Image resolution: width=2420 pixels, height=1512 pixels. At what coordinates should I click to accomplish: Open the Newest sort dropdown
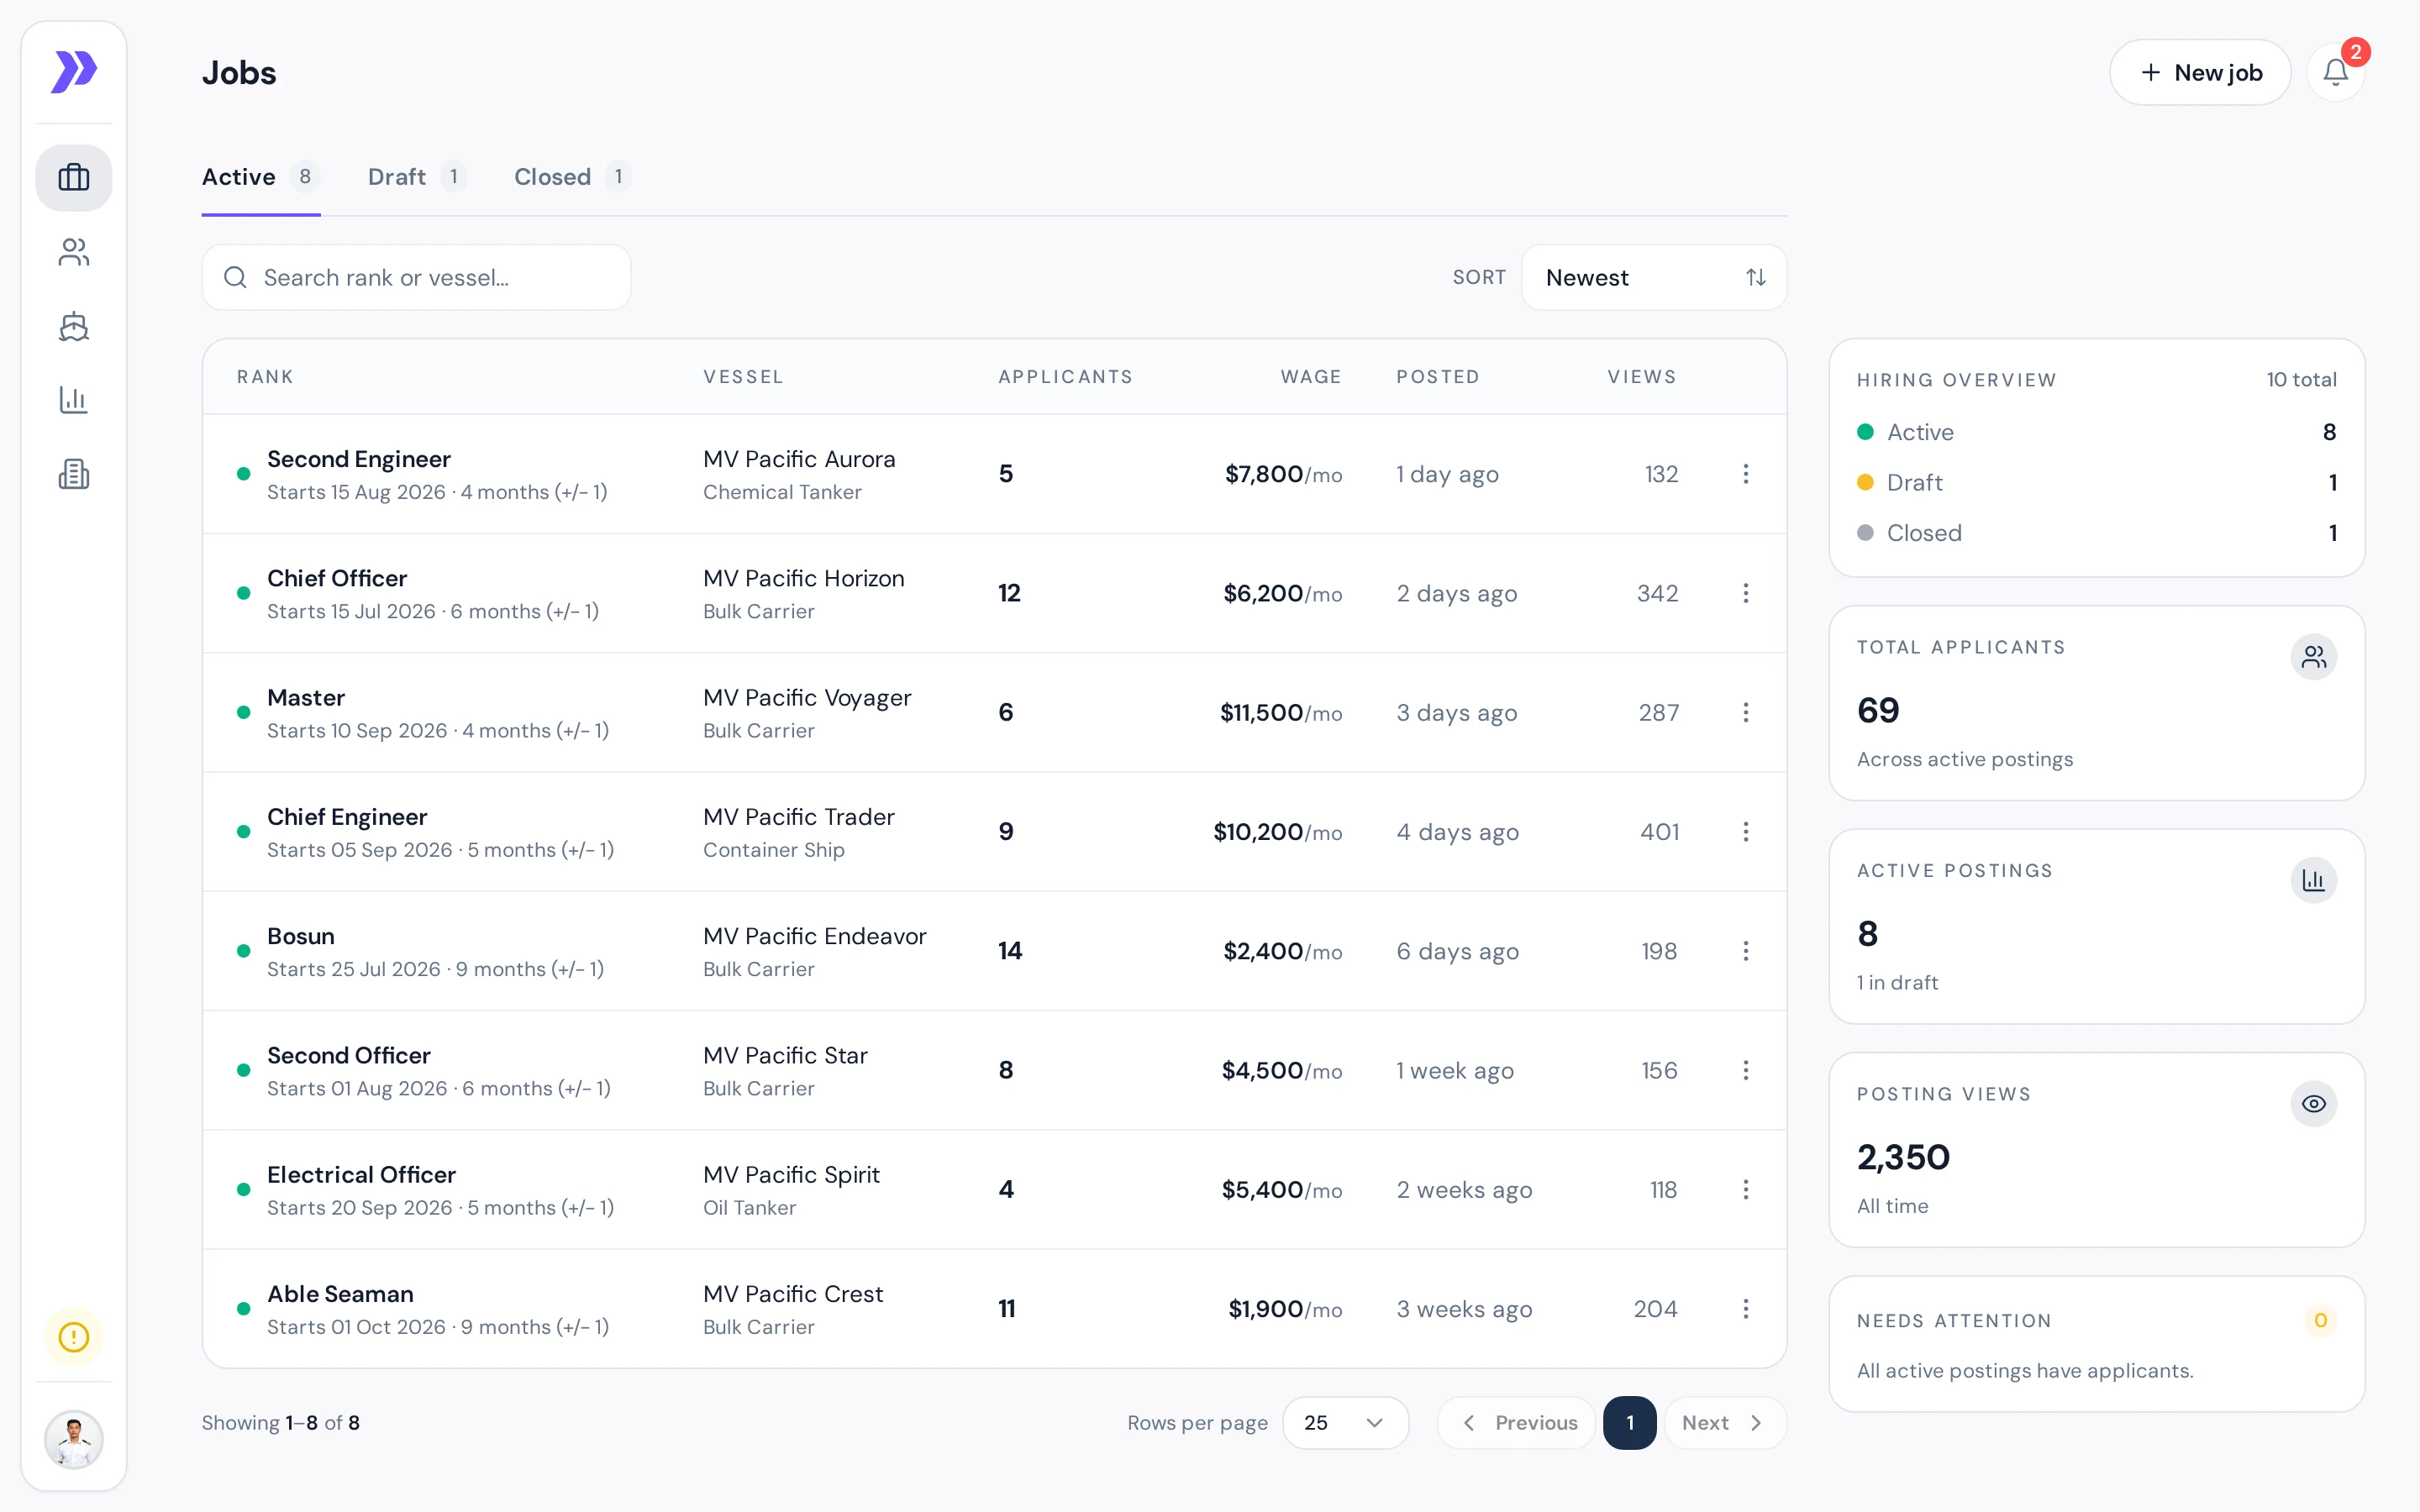[1654, 277]
